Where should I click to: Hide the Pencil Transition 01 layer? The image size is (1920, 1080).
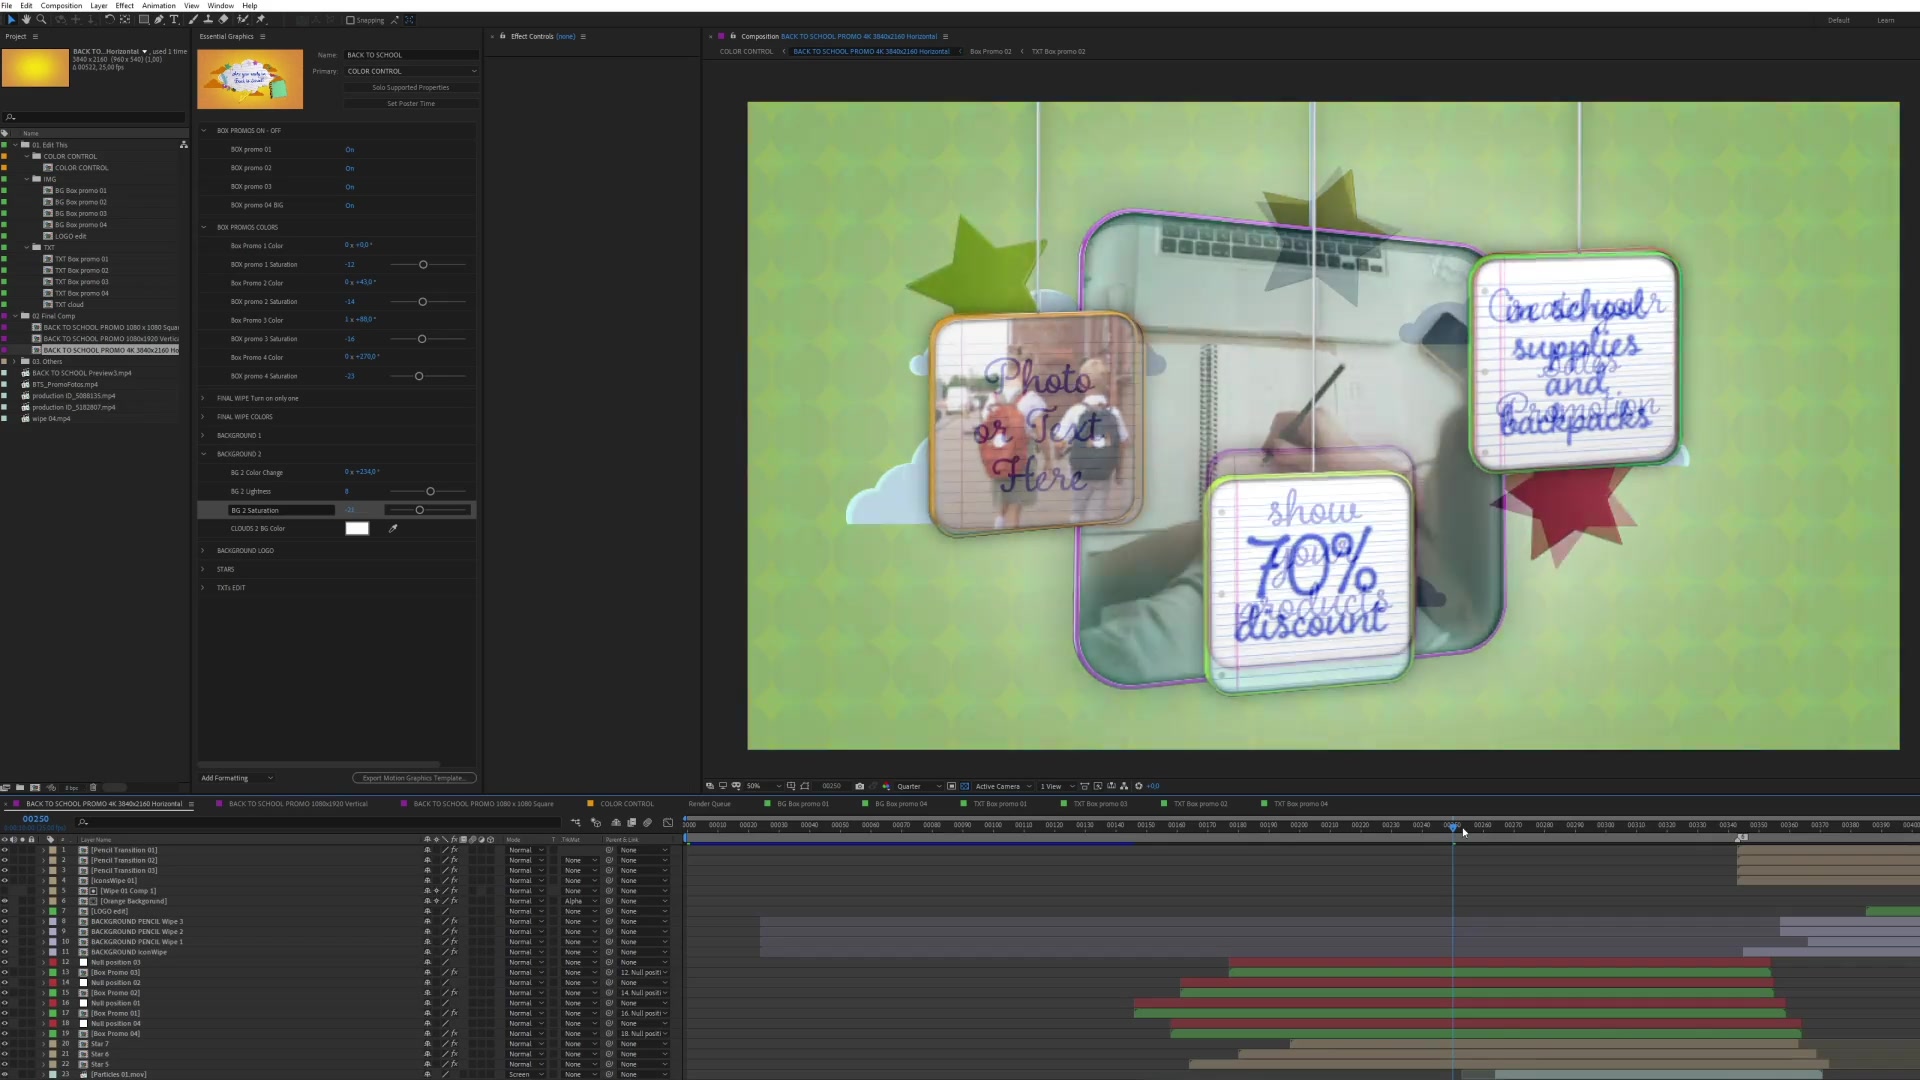[5, 850]
